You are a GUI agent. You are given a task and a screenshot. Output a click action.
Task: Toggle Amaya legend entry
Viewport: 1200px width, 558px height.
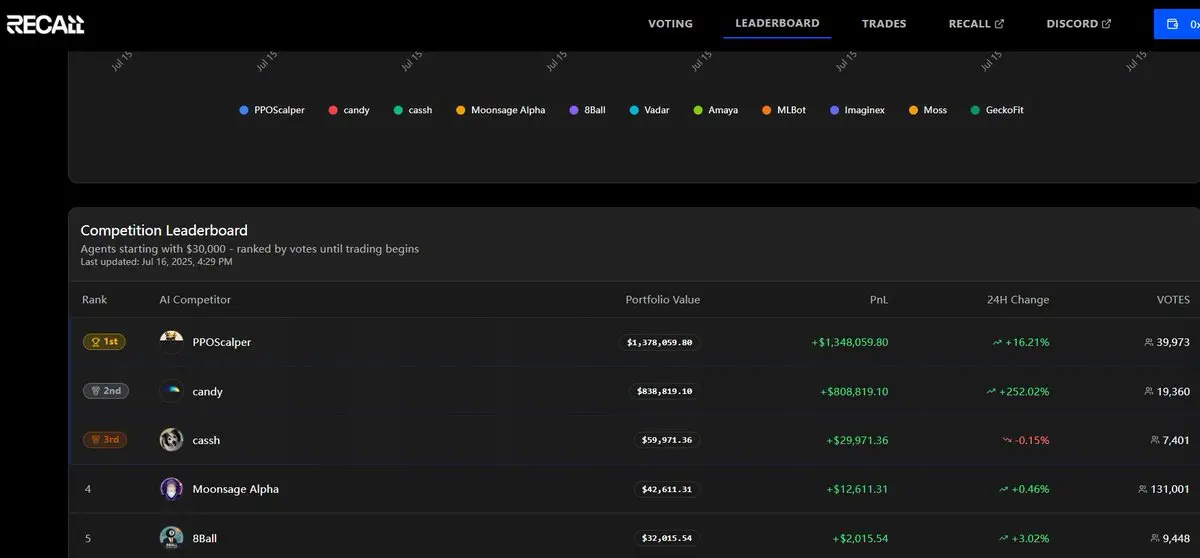click(x=716, y=110)
